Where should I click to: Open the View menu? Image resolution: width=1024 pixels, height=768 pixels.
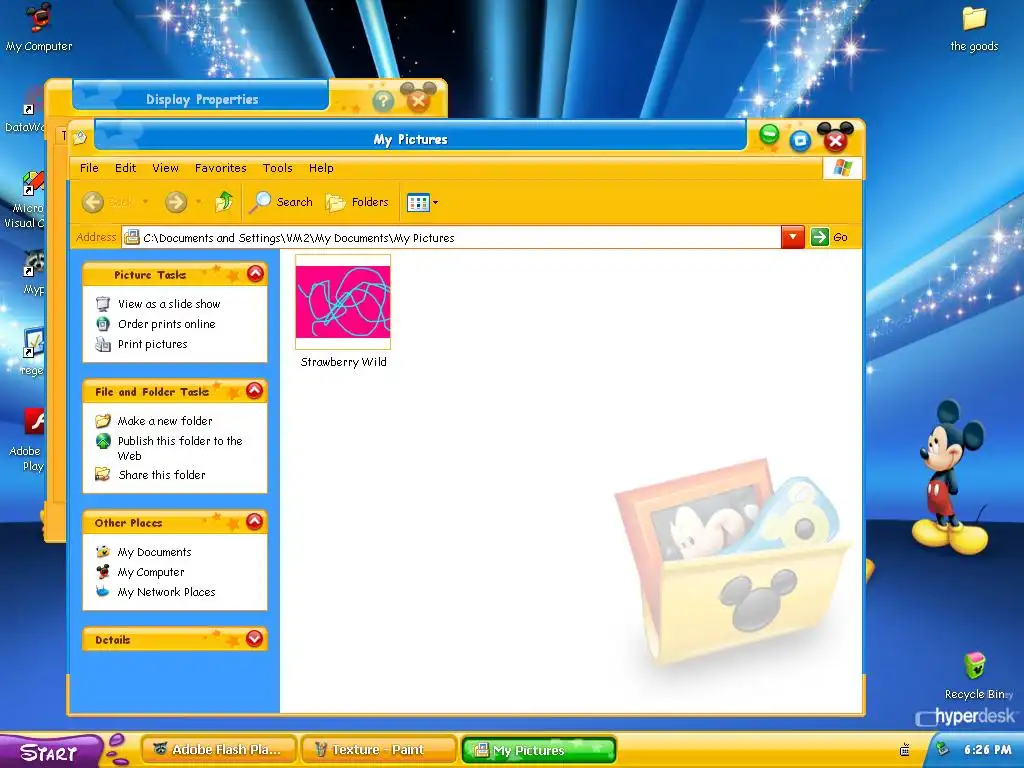click(x=165, y=168)
